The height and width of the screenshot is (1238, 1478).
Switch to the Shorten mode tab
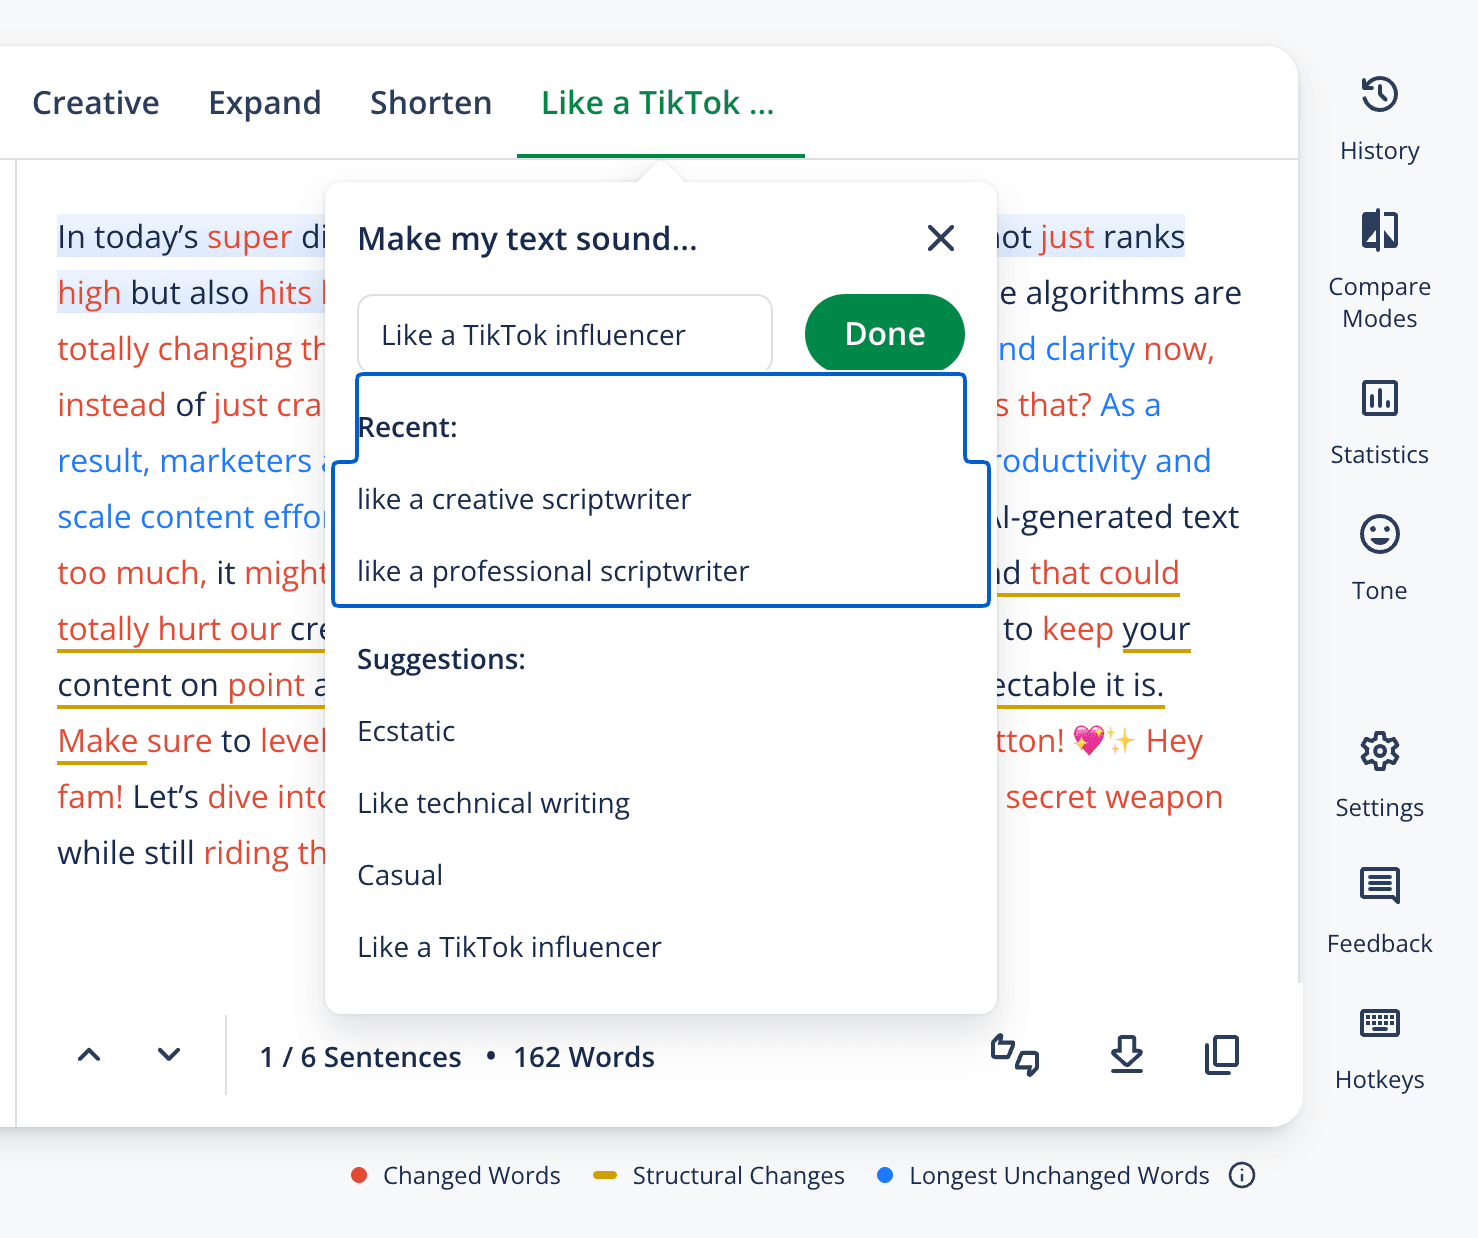tap(431, 103)
